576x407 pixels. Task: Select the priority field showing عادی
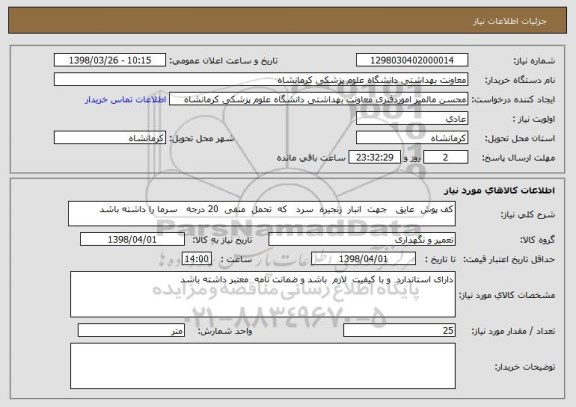pos(412,119)
